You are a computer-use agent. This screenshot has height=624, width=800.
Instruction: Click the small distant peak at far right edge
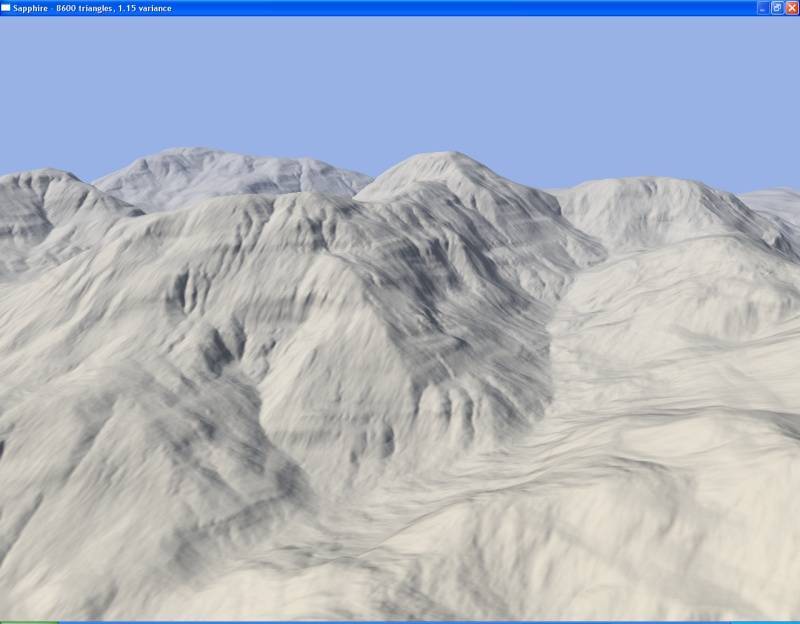780,197
